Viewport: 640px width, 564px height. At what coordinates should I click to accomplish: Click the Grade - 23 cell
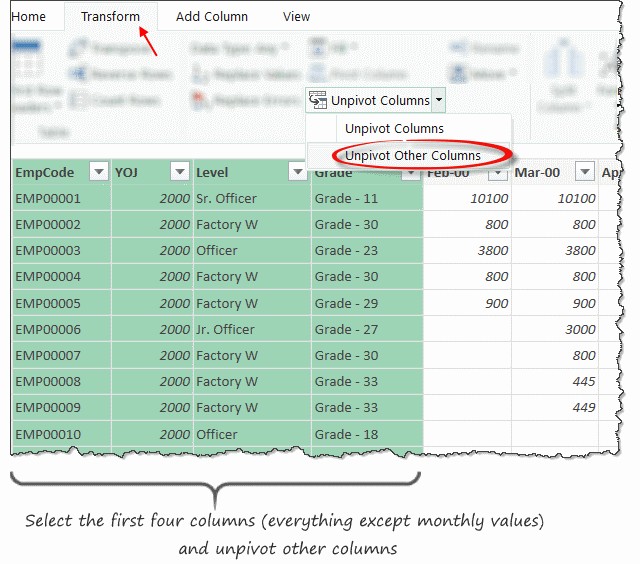[x=349, y=251]
